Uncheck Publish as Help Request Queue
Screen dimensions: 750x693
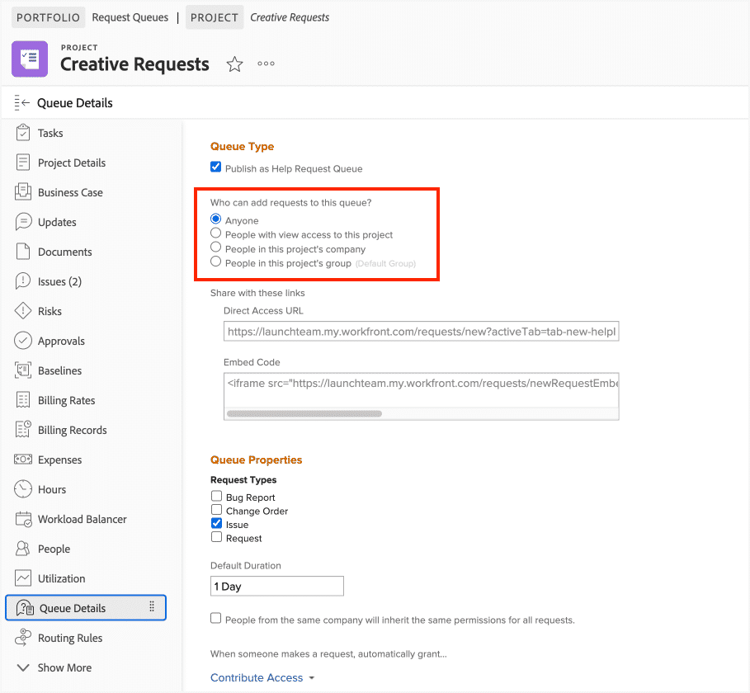216,167
